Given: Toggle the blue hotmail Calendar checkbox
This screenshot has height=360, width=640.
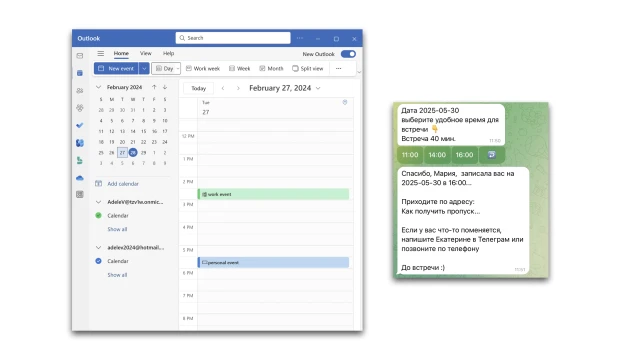Looking at the screenshot, I should (98, 261).
